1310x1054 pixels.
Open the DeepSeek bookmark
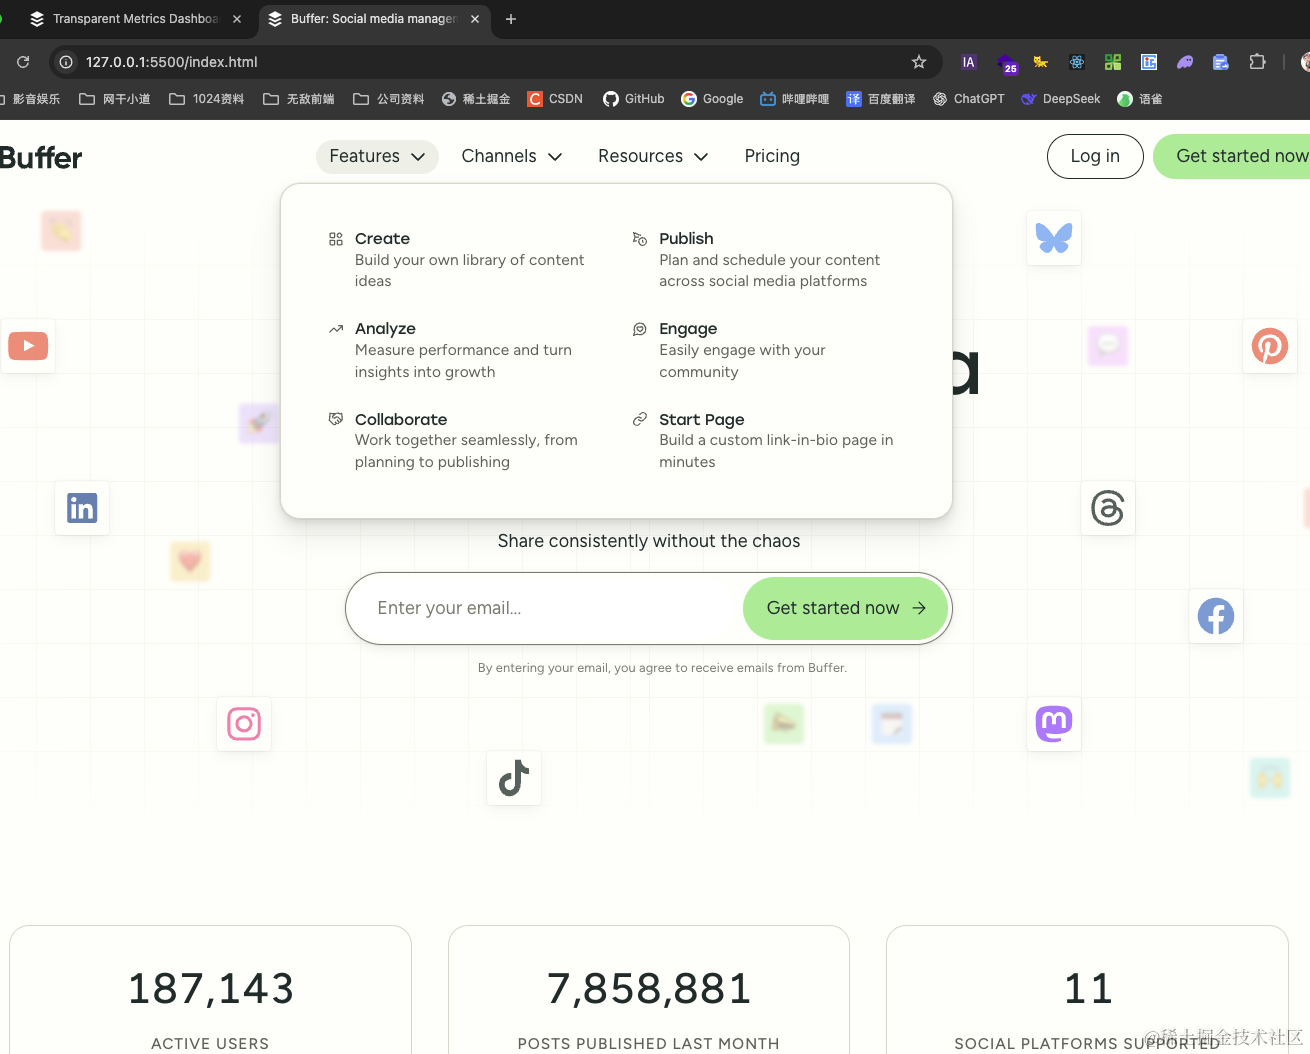[1060, 99]
